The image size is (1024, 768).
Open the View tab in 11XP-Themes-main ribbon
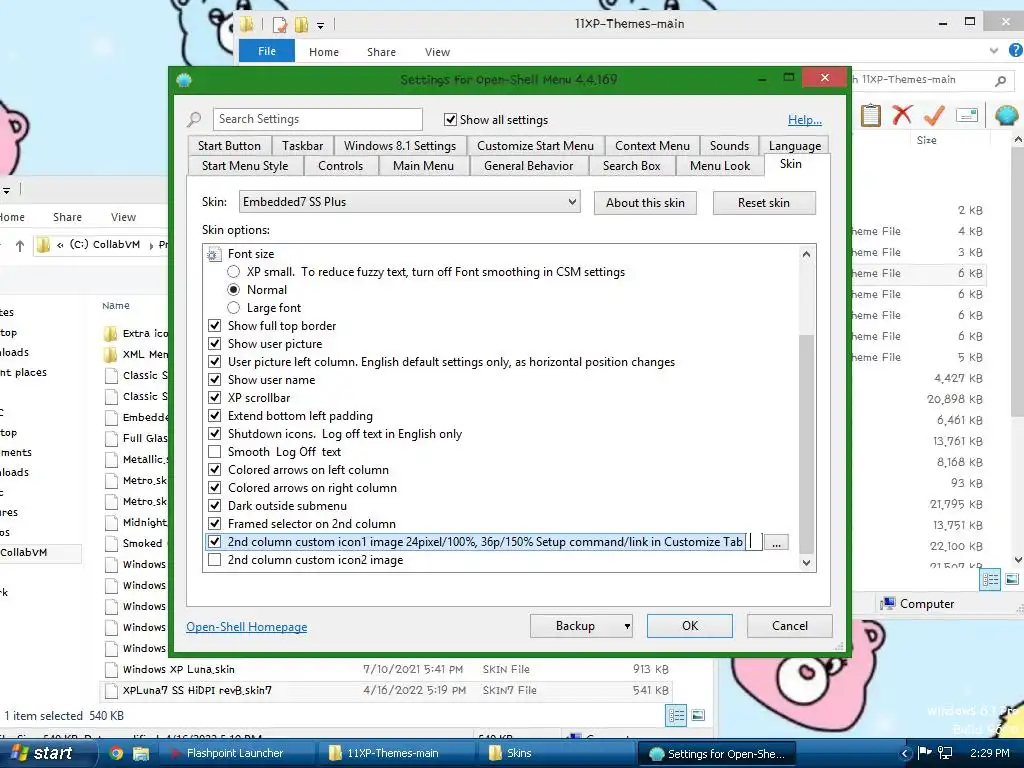(x=437, y=52)
